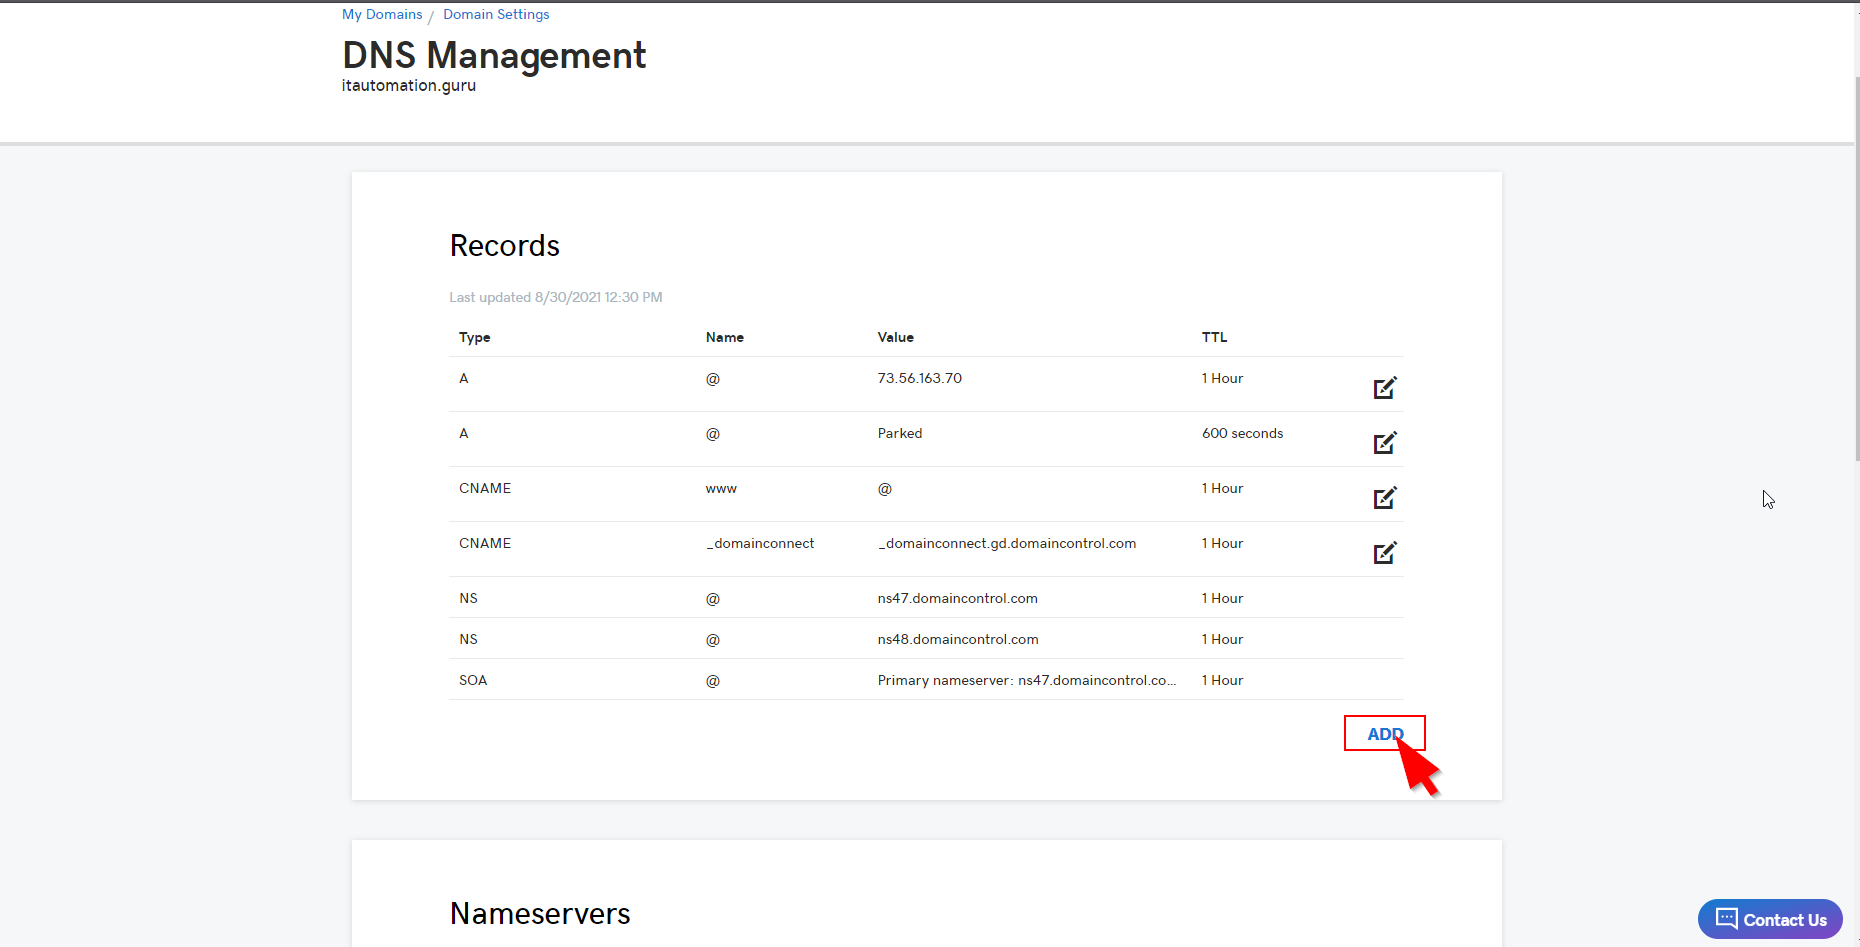Select the ns48.domaincontrol.com NS row
This screenshot has height=947, width=1860.
[x=926, y=639]
